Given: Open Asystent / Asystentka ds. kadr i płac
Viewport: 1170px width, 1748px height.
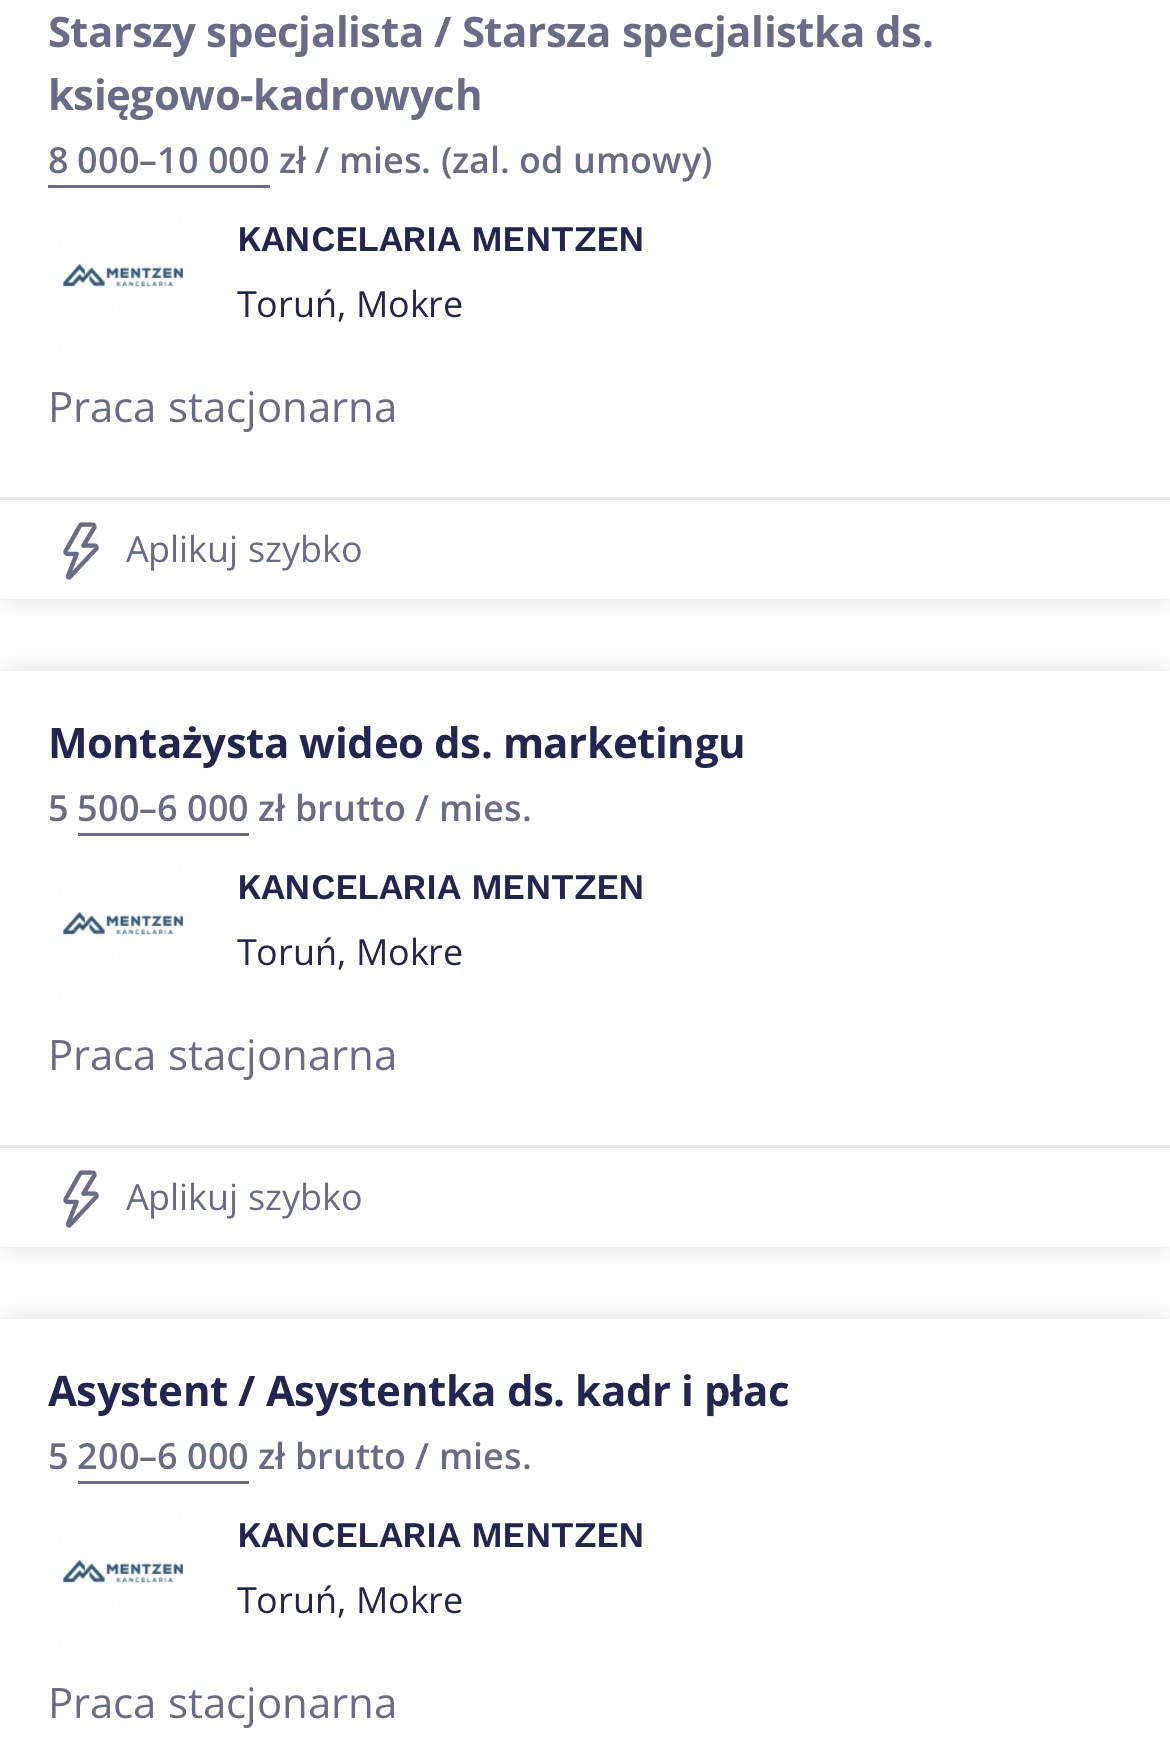Looking at the screenshot, I should [418, 1391].
